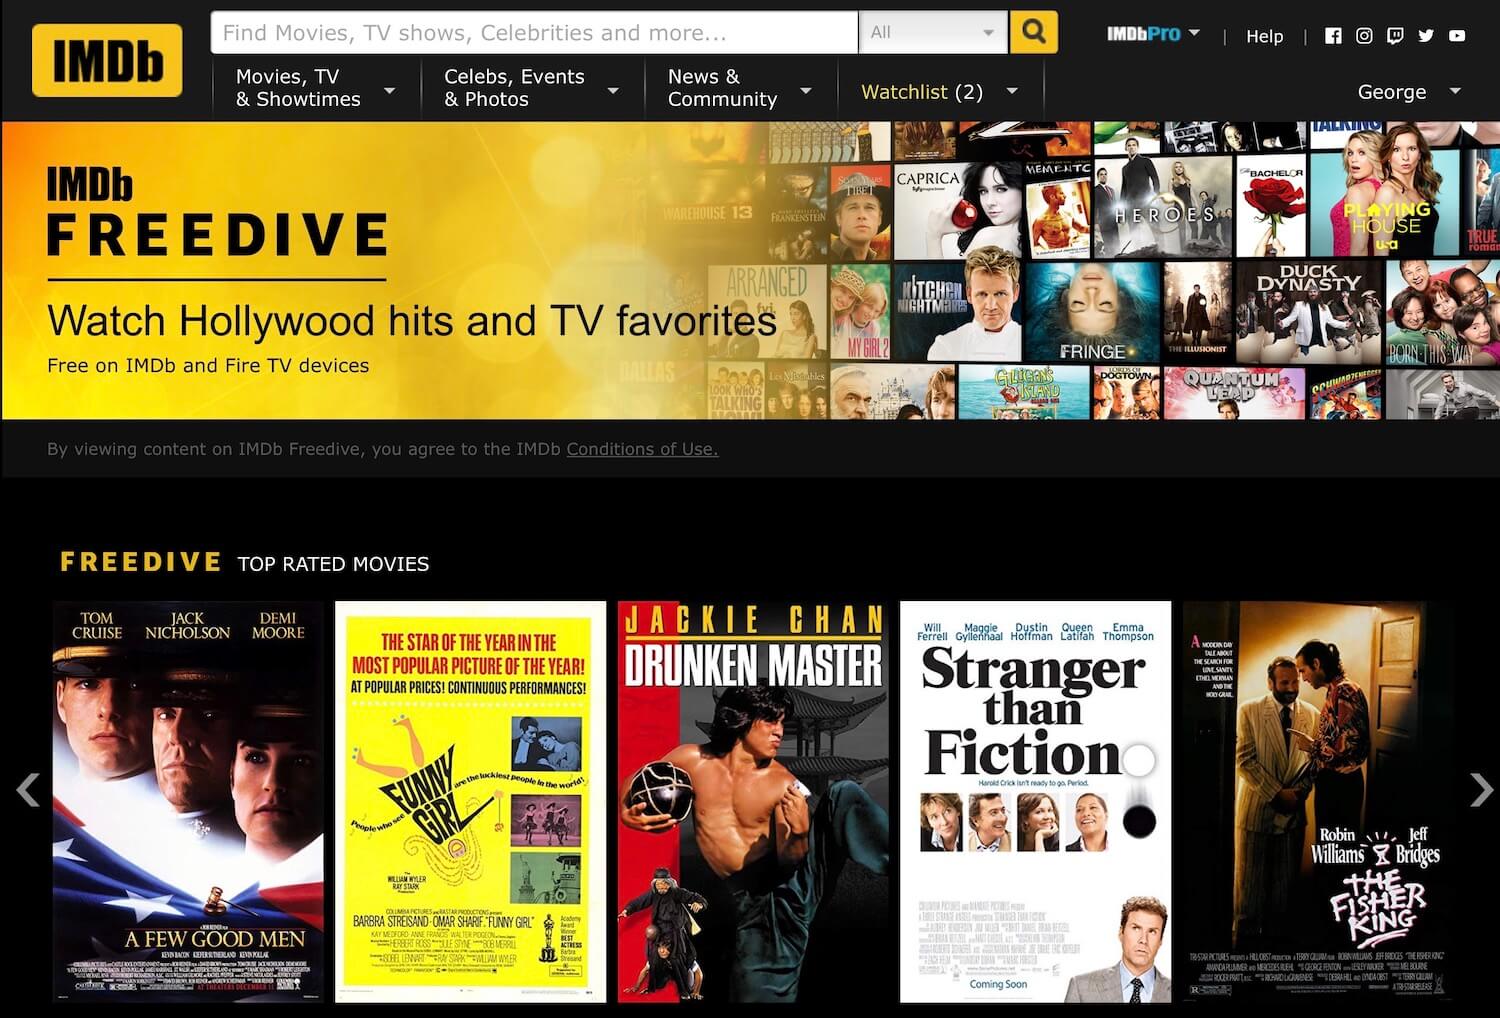Viewport: 1500px width, 1018px height.
Task: Expand the Celebs, Events & Photos menu
Action: pyautogui.click(x=531, y=88)
